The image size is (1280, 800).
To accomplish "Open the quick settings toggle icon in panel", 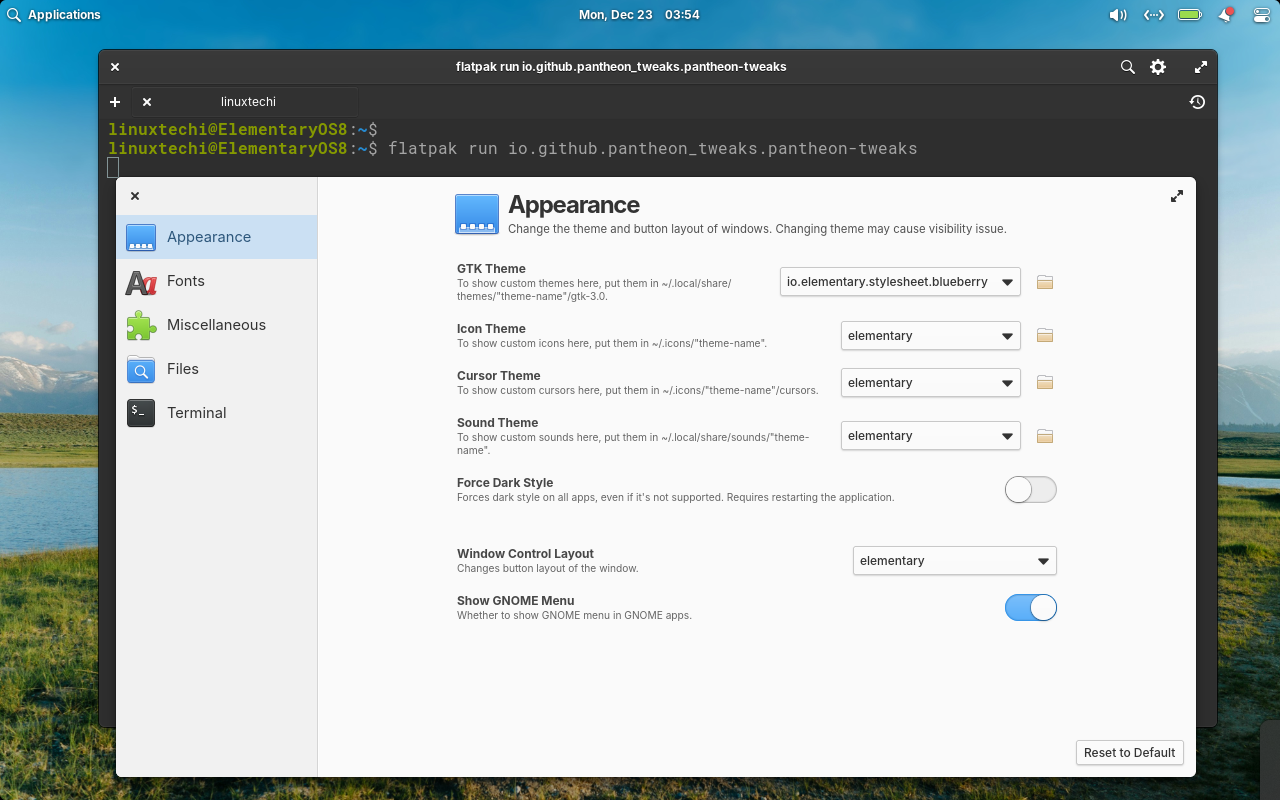I will (1260, 15).
